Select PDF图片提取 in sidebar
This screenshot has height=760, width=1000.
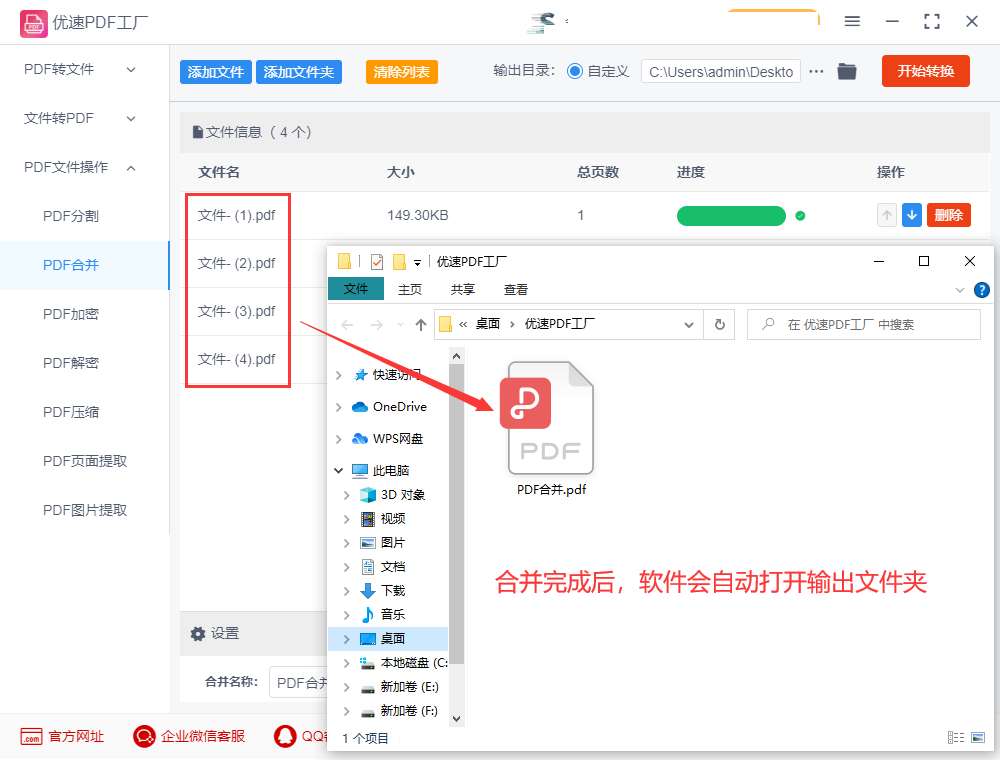point(85,511)
